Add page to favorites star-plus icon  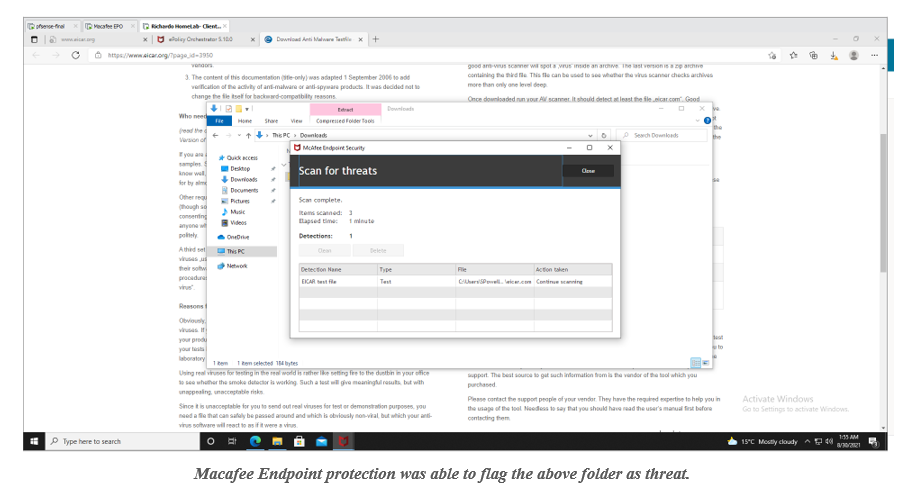pos(772,55)
